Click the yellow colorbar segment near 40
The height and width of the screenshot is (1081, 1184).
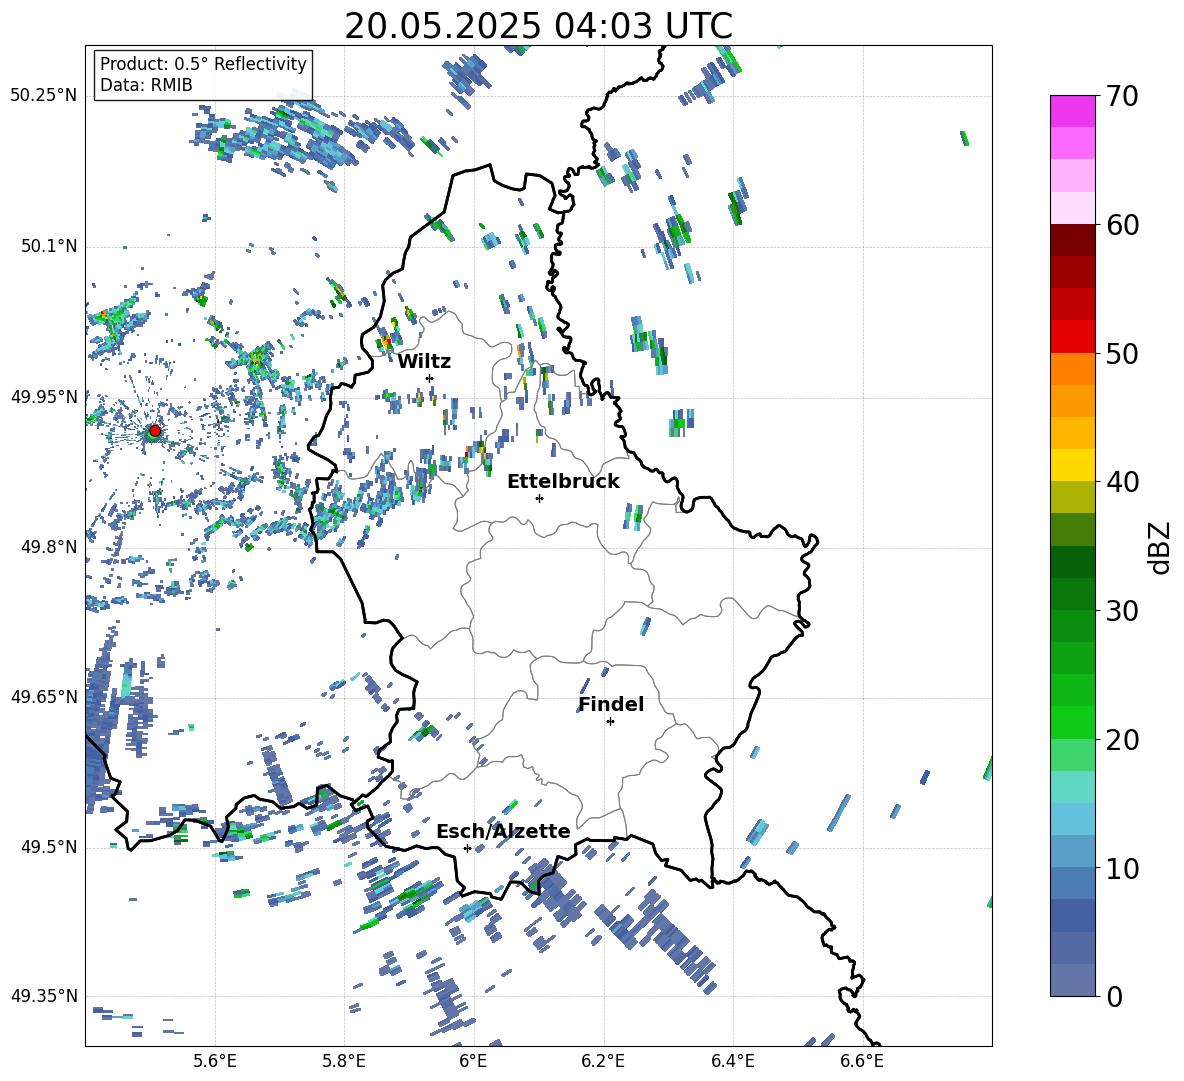(1072, 465)
